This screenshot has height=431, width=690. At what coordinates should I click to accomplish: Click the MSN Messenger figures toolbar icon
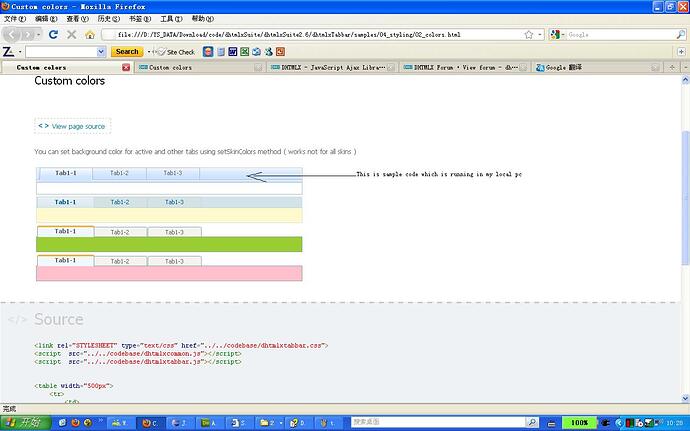[x=268, y=52]
